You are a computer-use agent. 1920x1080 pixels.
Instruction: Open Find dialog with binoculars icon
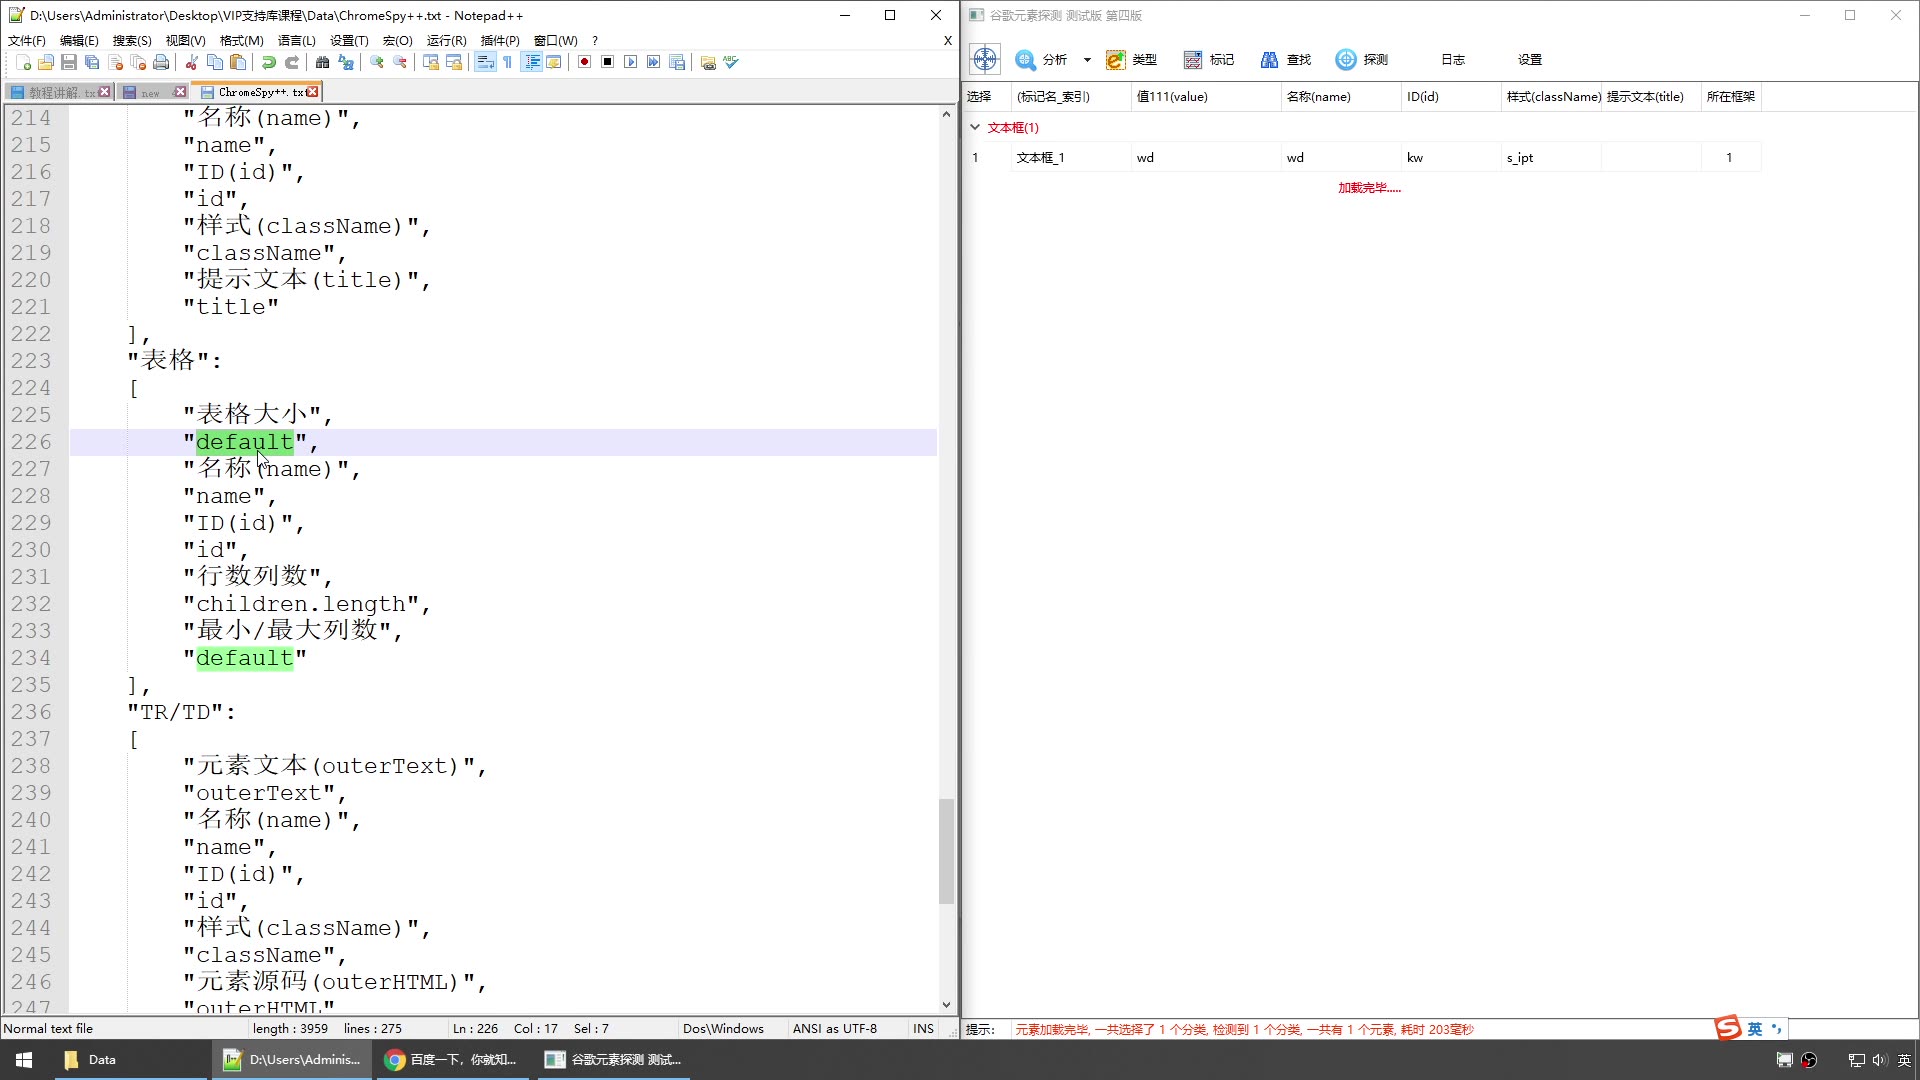click(x=323, y=62)
